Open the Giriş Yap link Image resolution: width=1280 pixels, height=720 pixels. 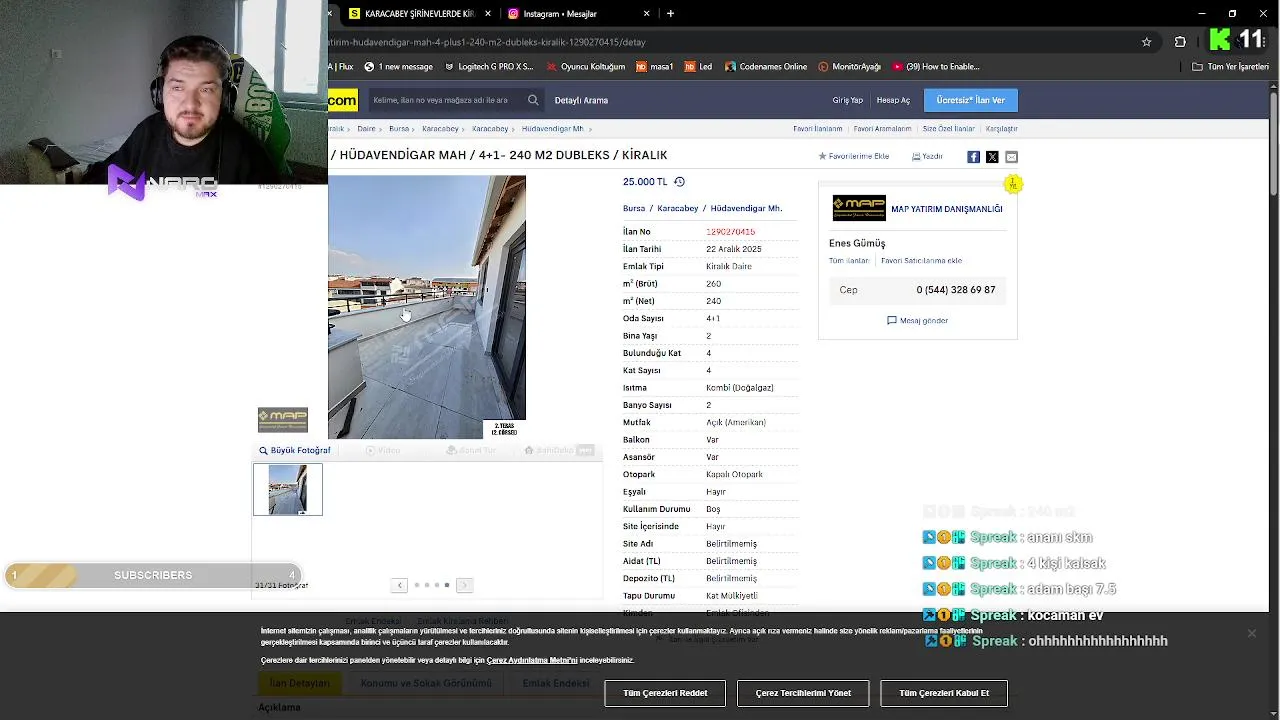tap(847, 100)
